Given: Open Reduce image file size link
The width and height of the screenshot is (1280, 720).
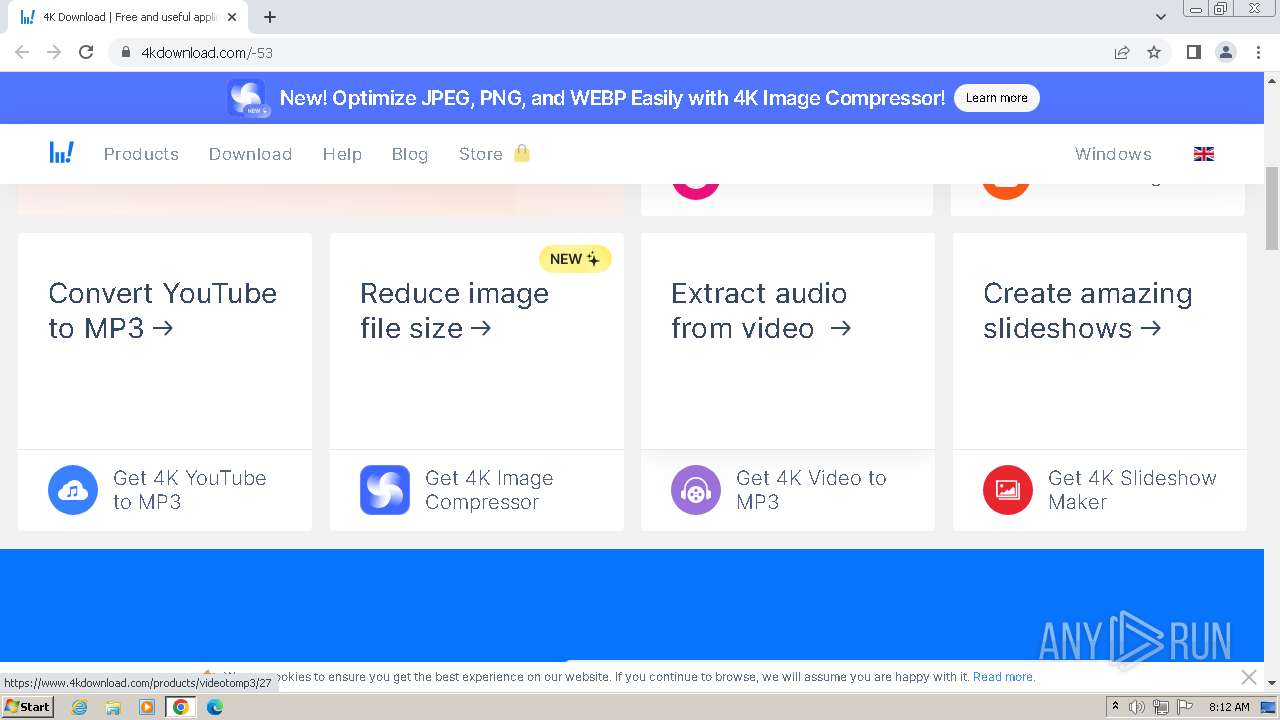Looking at the screenshot, I should [454, 311].
